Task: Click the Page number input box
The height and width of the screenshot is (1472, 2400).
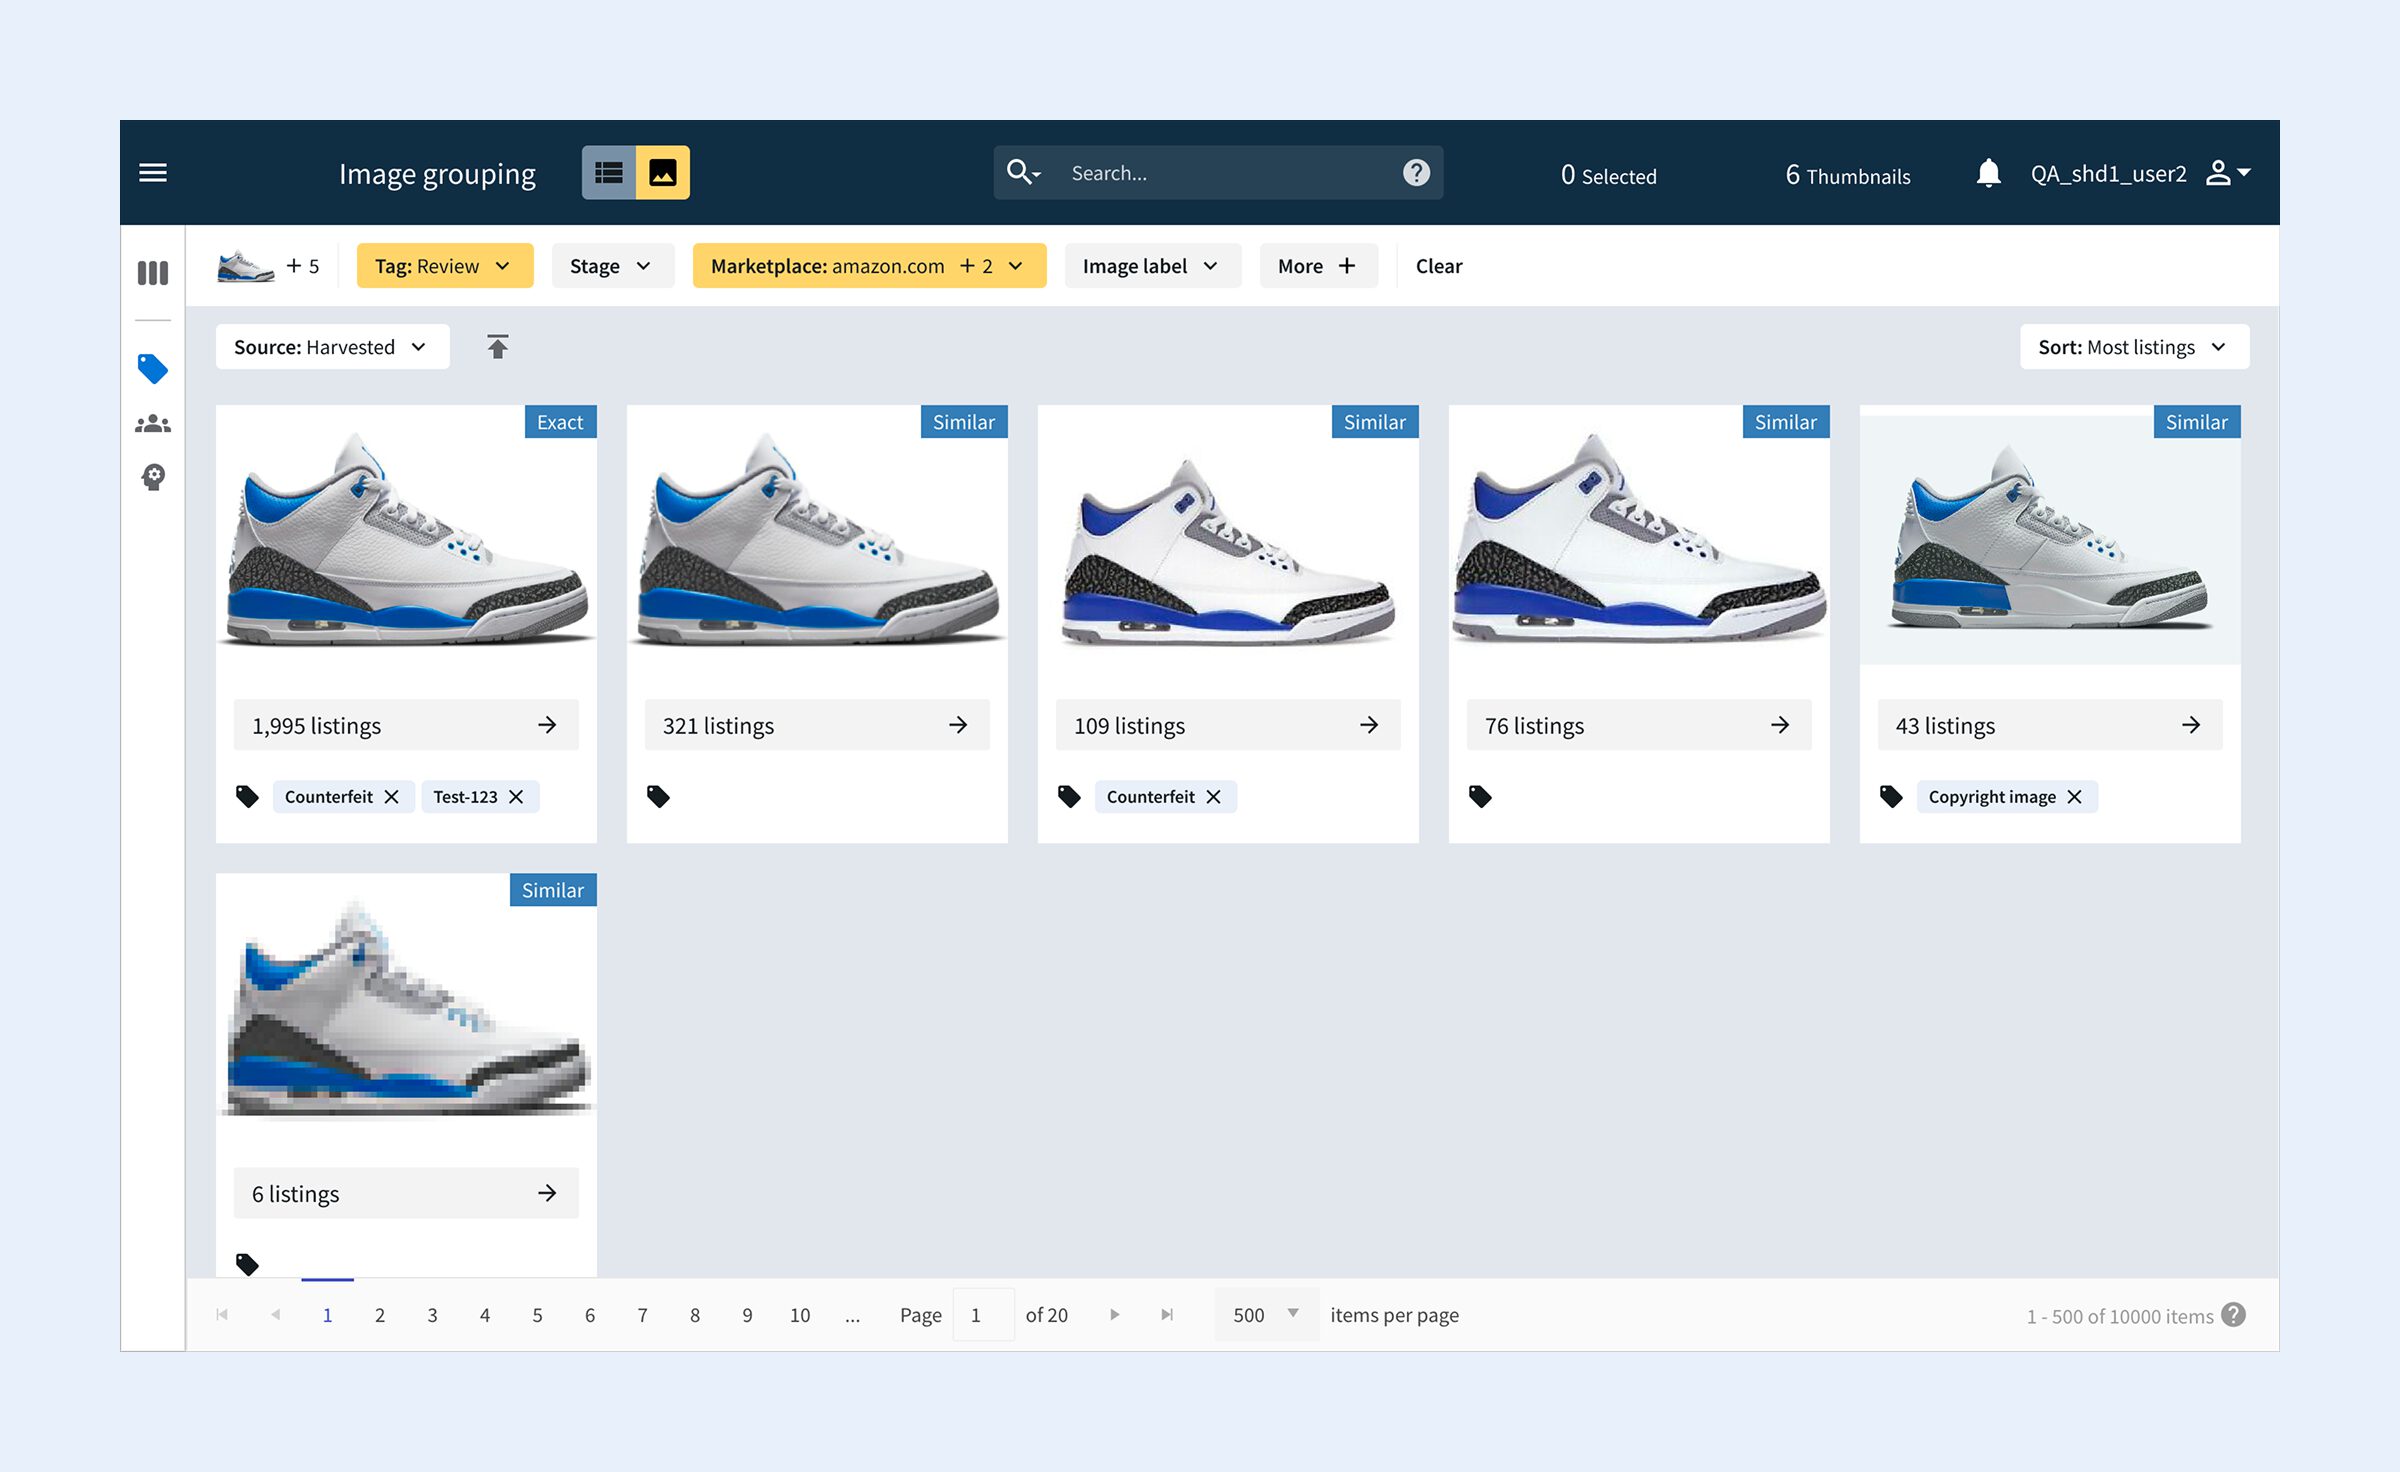Action: pos(984,1315)
